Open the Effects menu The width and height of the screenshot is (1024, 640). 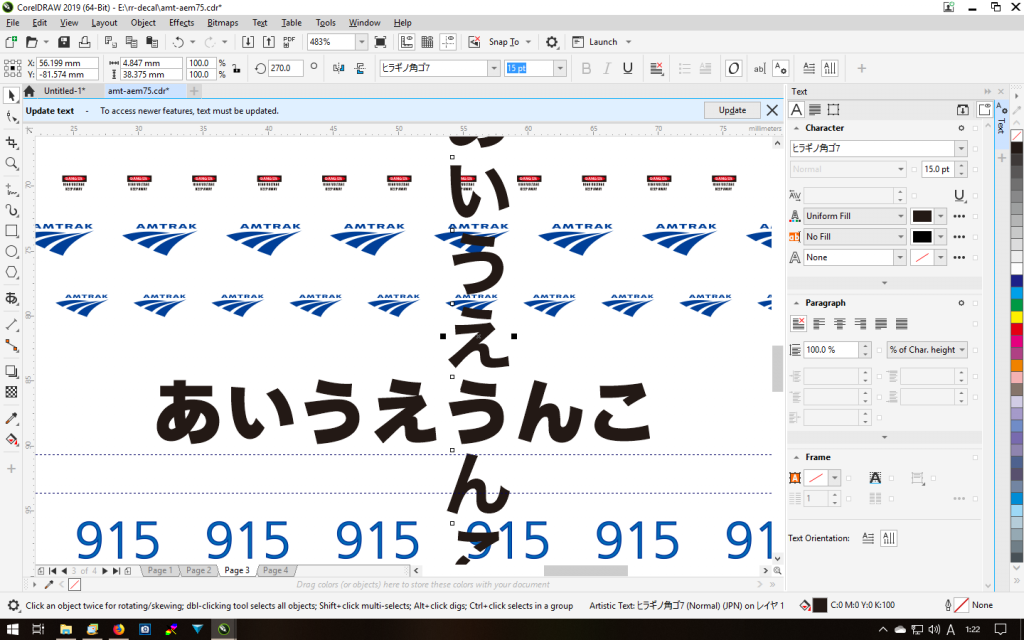point(181,22)
